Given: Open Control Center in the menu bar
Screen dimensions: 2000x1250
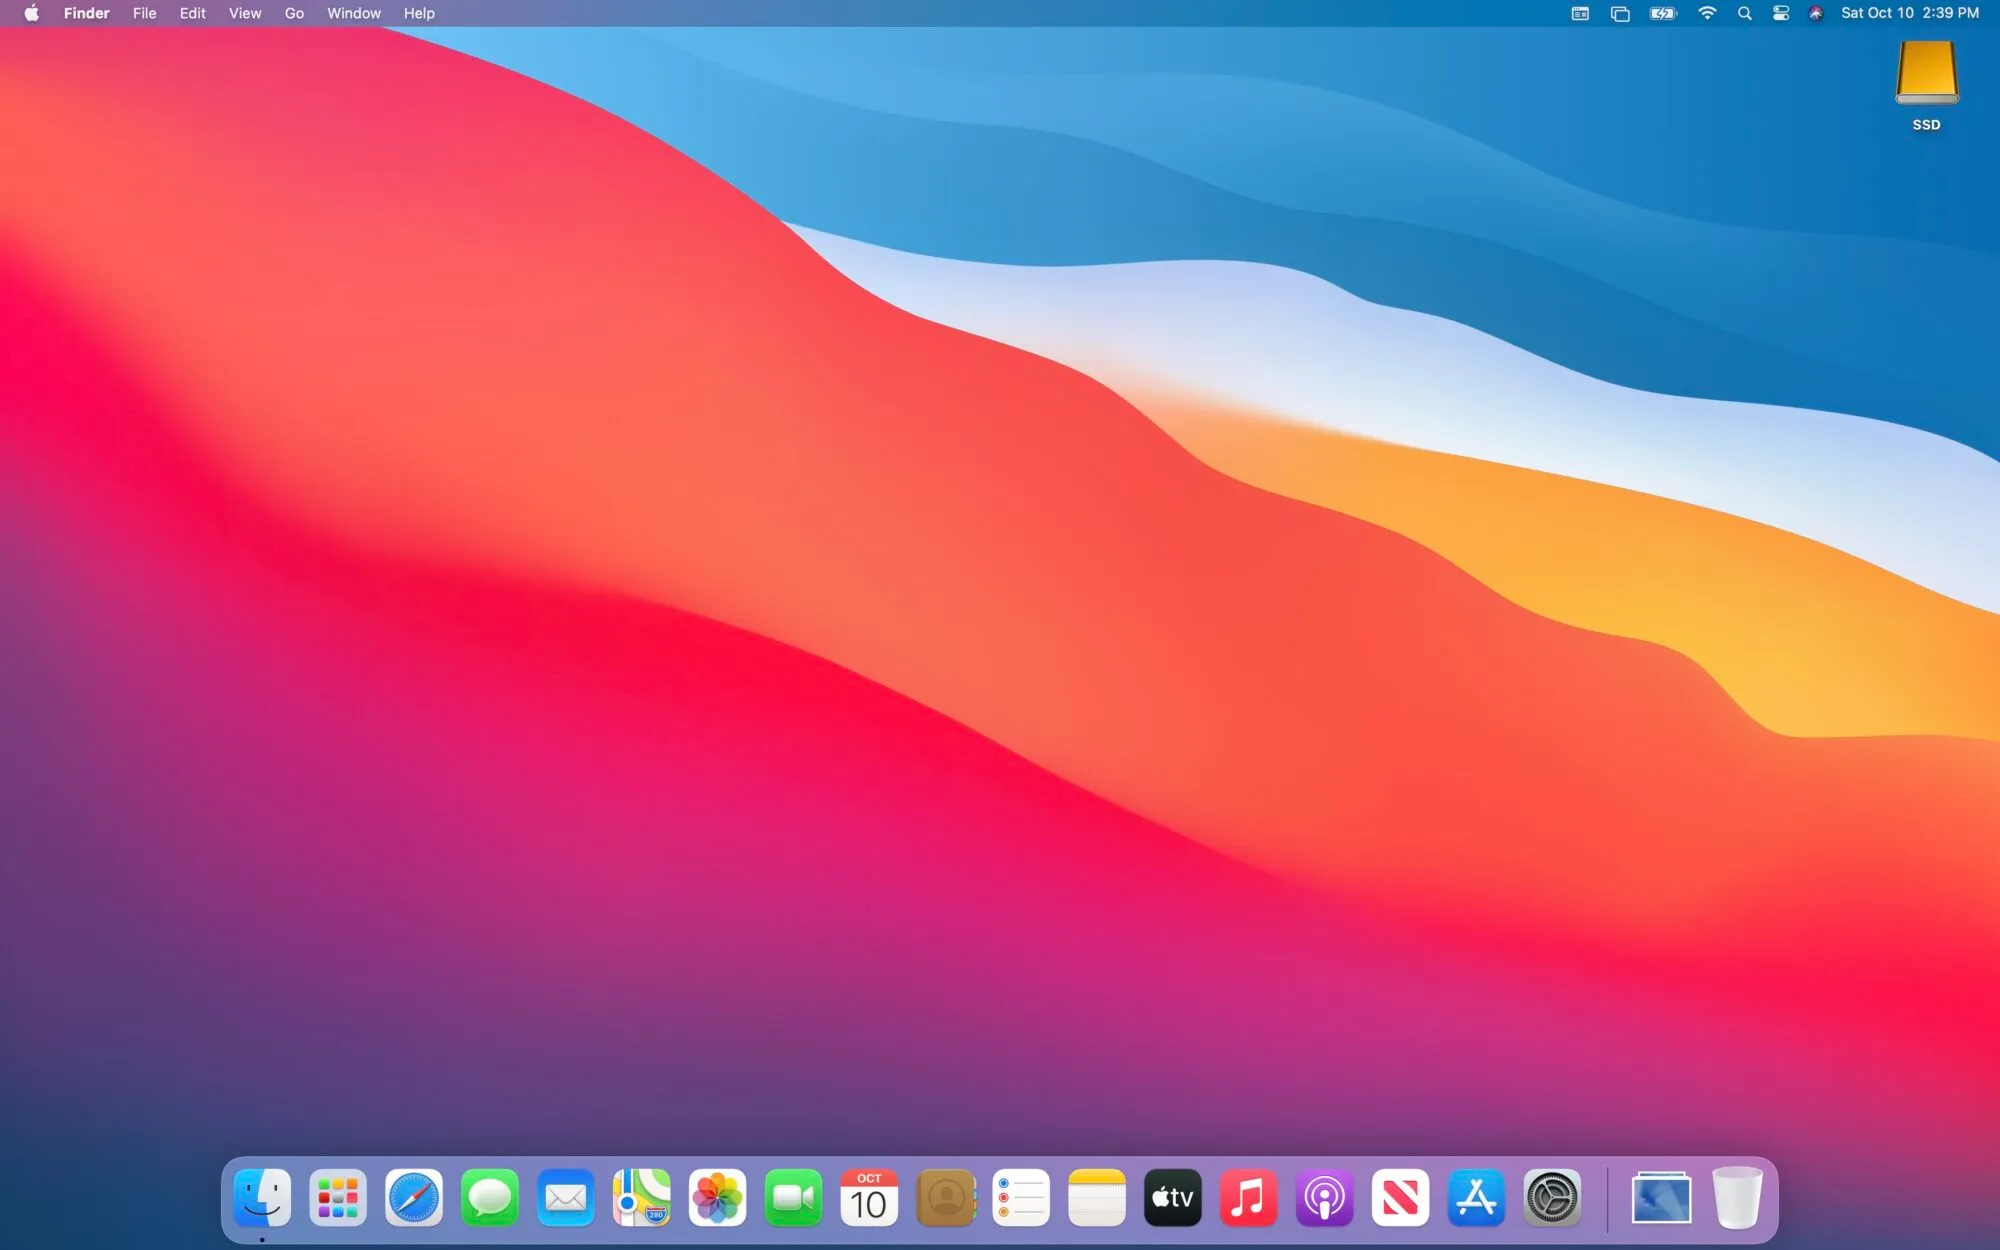Looking at the screenshot, I should (1780, 13).
